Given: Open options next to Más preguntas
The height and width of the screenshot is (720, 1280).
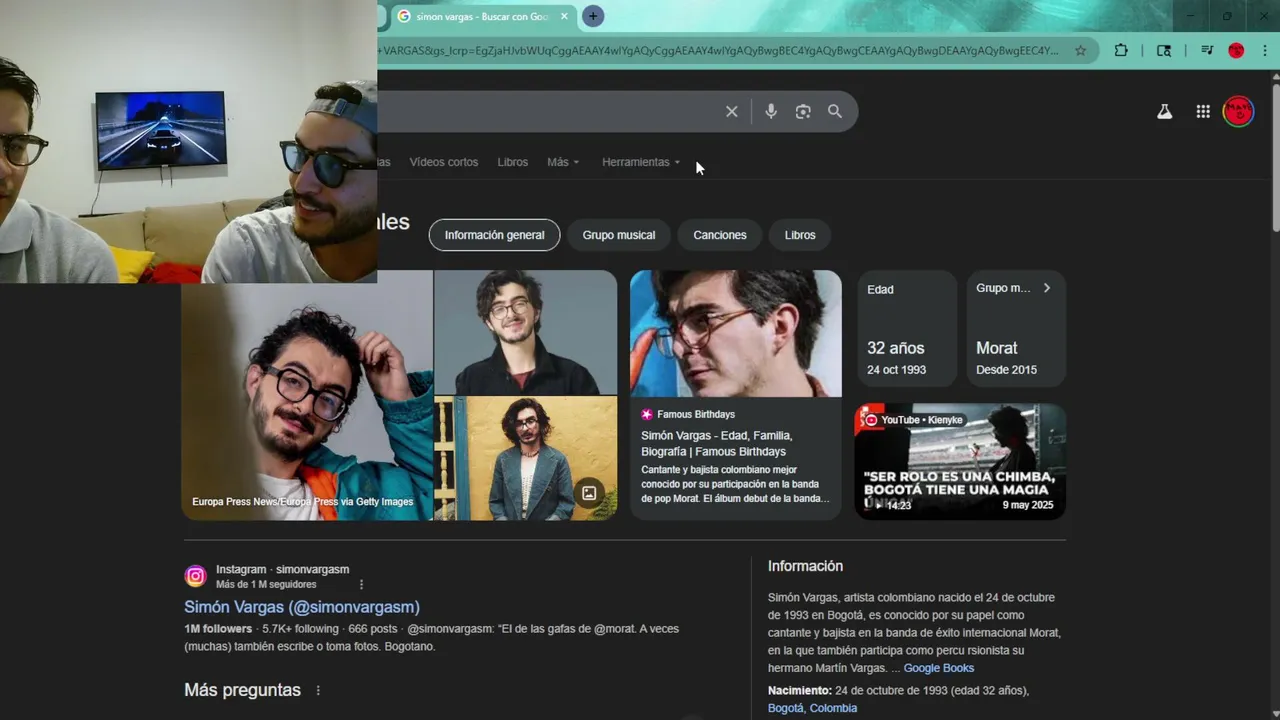Looking at the screenshot, I should pos(319,690).
